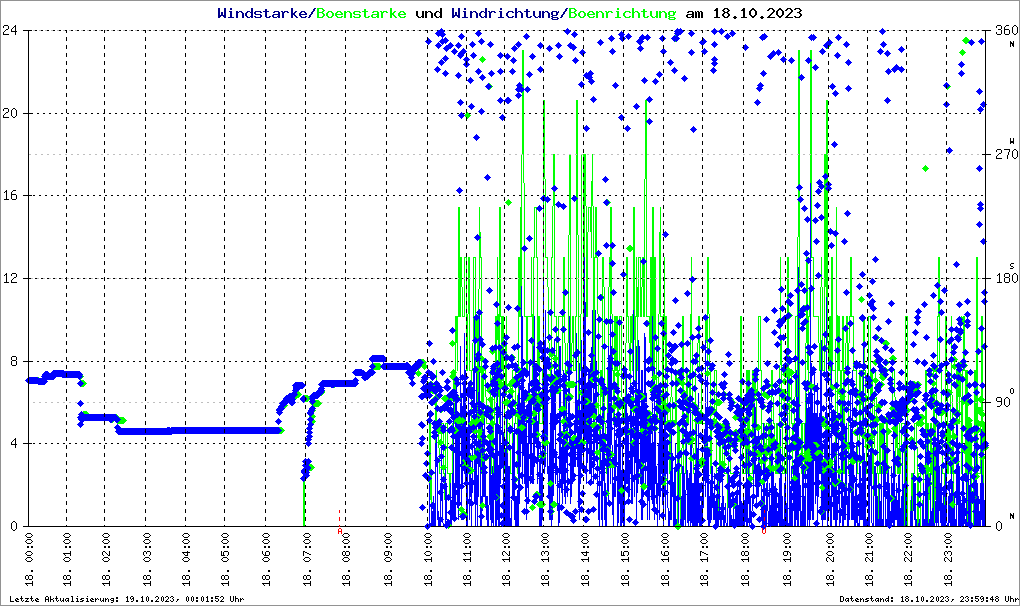This screenshot has height=606, width=1020.
Task: Click the '18. 09:00' time axis label
Action: coord(388,559)
